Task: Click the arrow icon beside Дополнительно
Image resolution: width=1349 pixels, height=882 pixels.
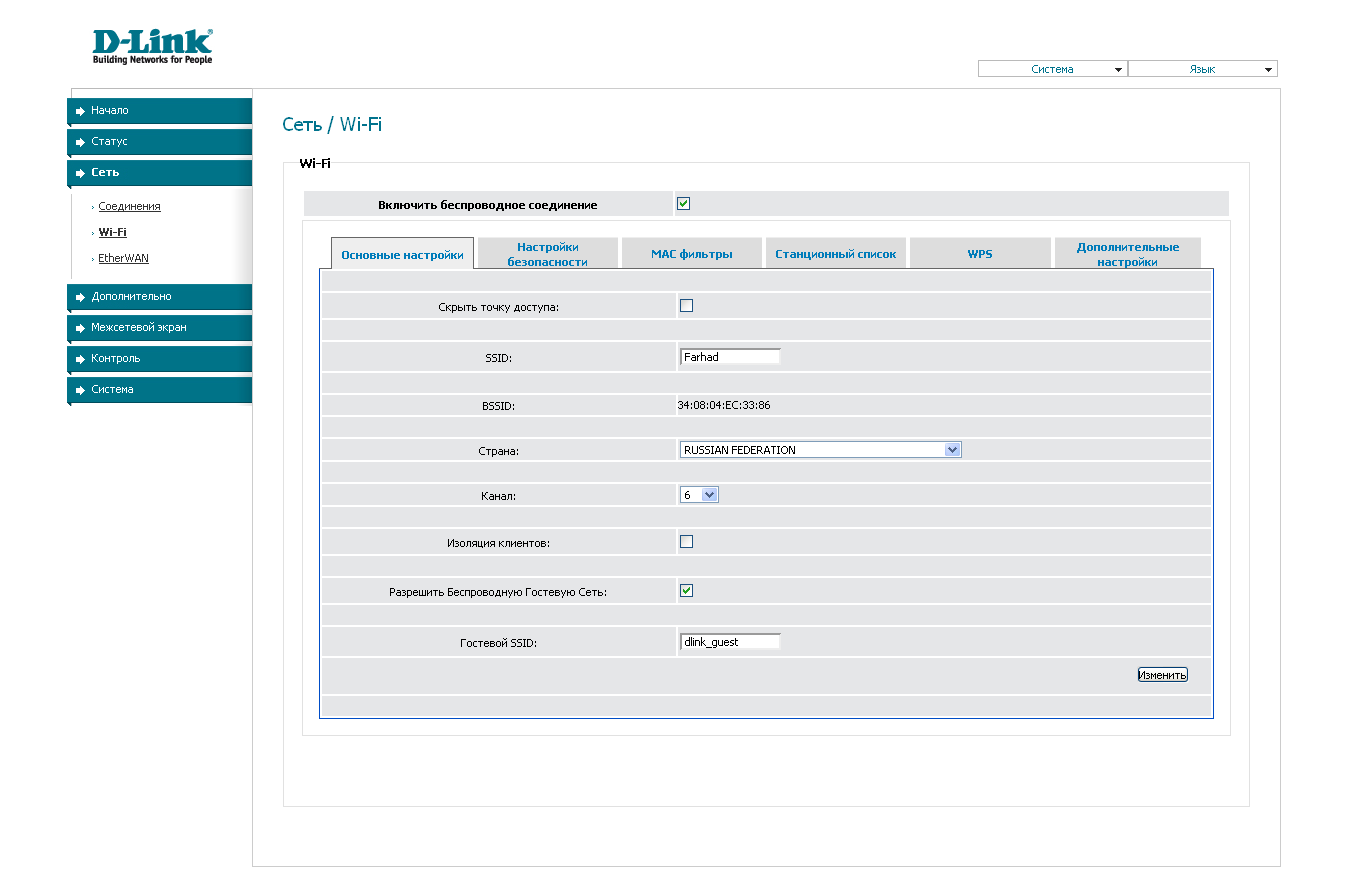Action: (x=80, y=297)
